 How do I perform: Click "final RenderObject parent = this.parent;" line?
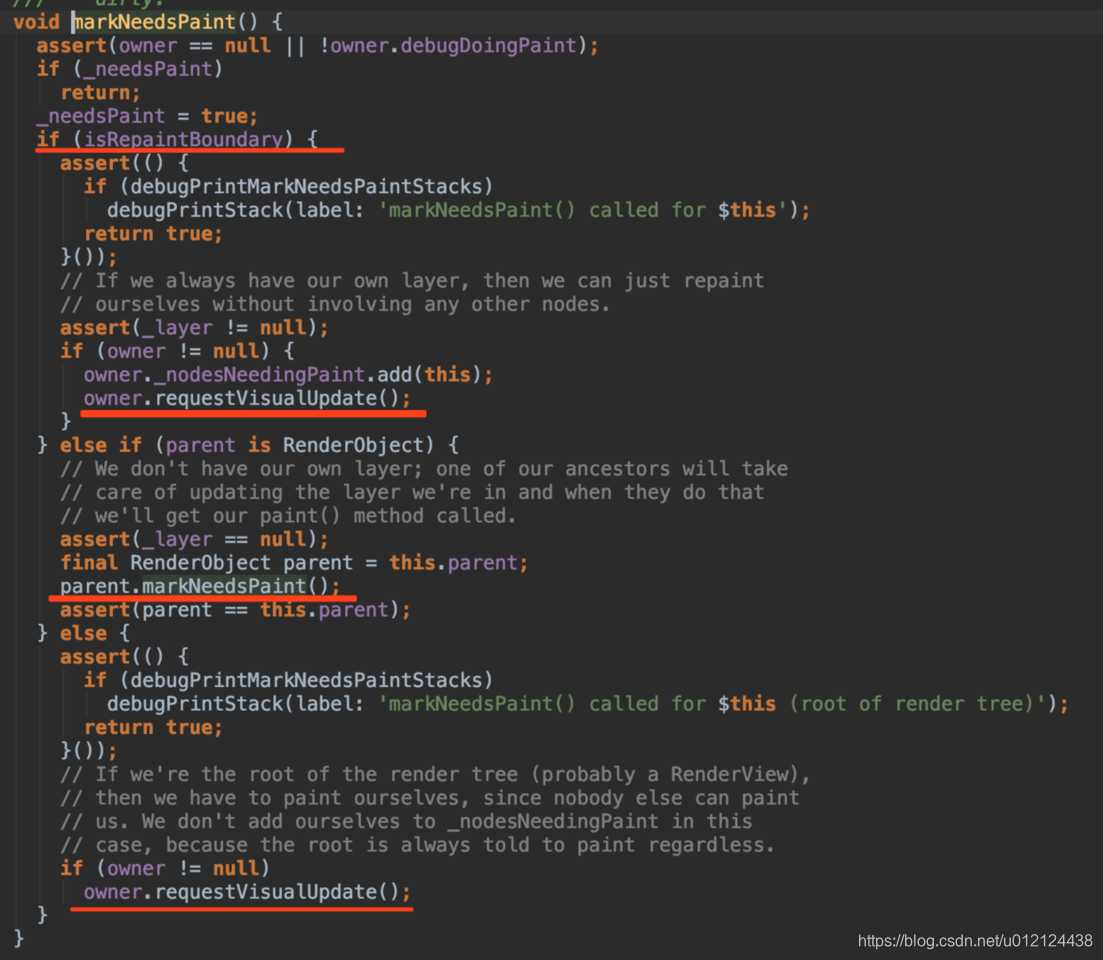click(294, 563)
